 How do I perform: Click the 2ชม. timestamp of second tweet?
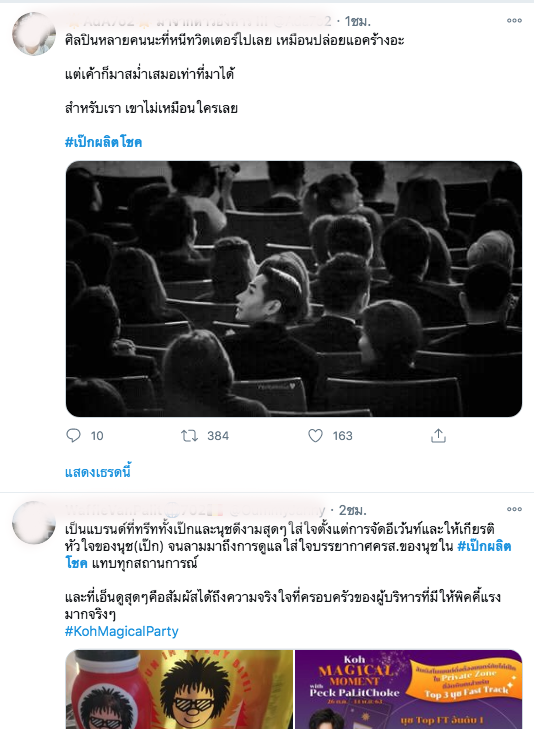coord(352,510)
